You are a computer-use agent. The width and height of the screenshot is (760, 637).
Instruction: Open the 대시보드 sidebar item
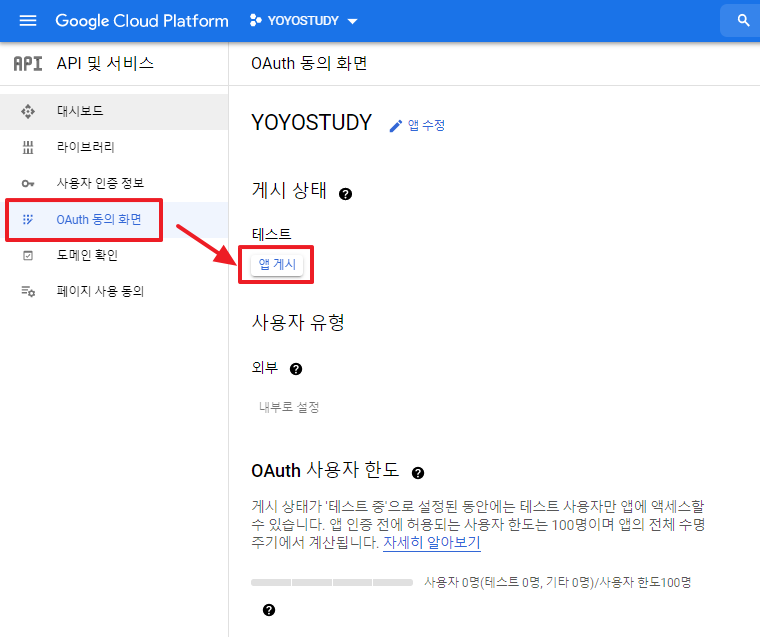pyautogui.click(x=114, y=111)
